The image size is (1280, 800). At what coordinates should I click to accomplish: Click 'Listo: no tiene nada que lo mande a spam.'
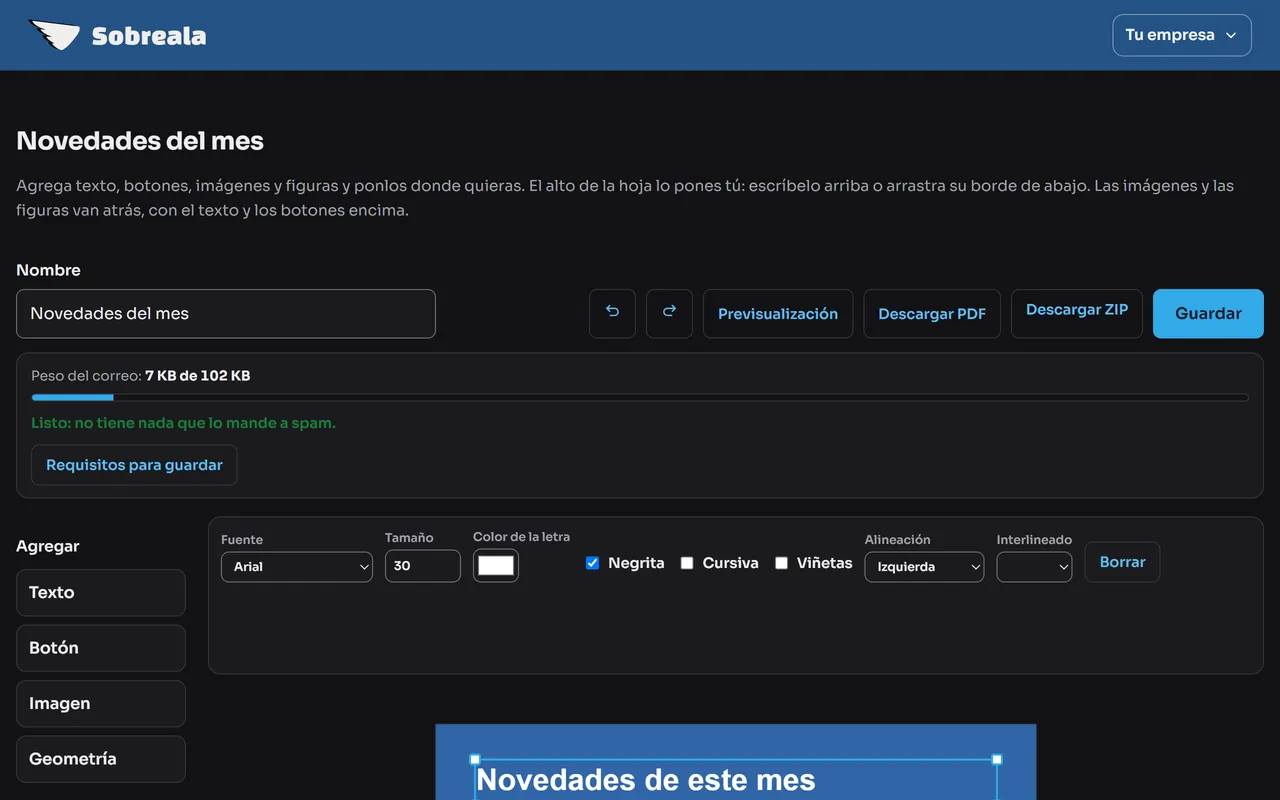coord(183,423)
